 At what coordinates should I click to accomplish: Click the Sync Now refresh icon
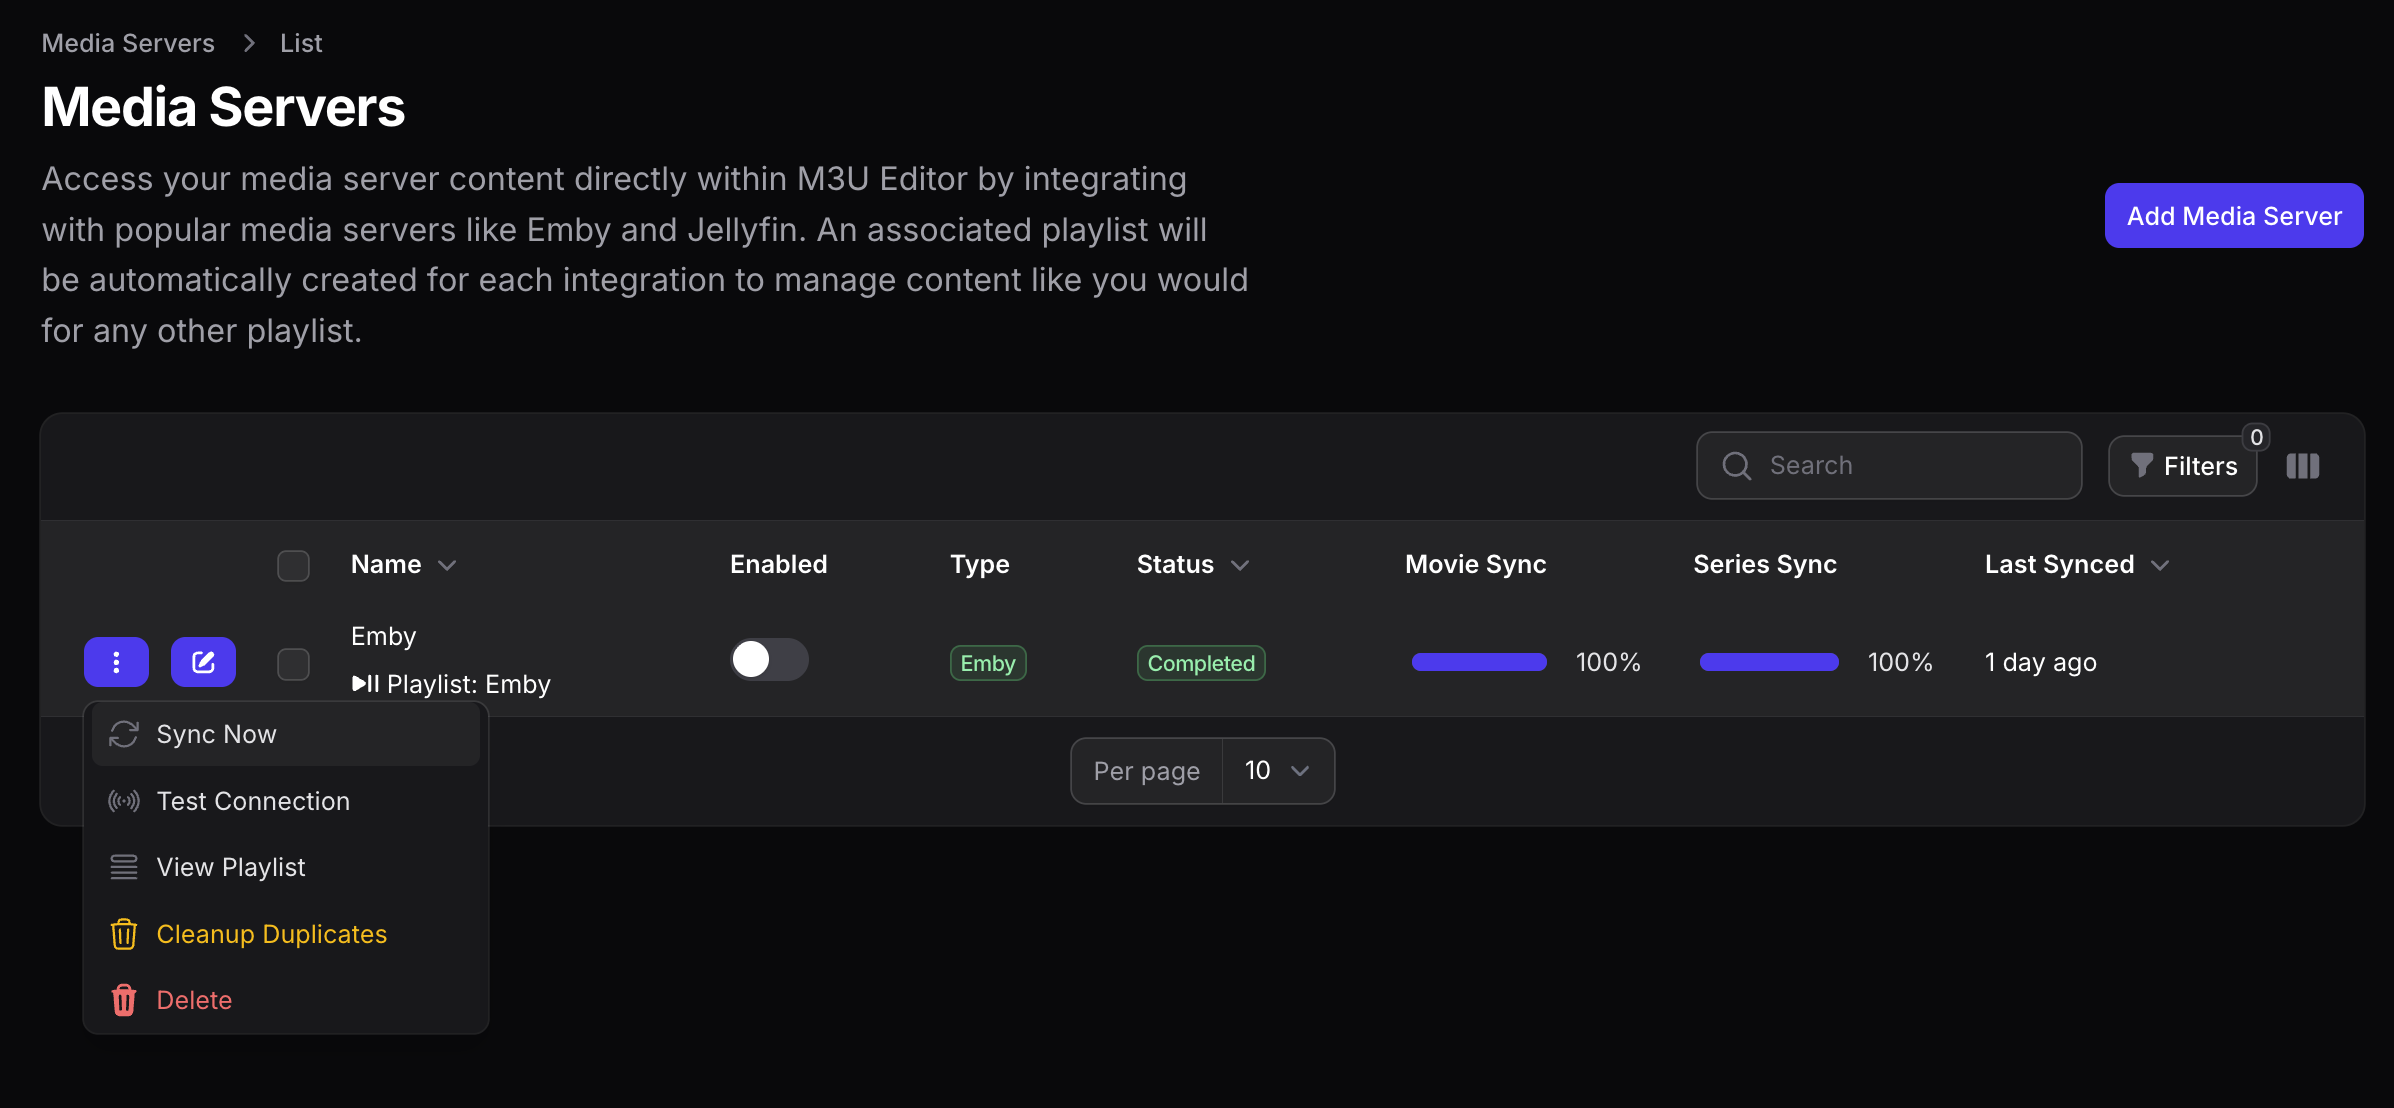123,734
